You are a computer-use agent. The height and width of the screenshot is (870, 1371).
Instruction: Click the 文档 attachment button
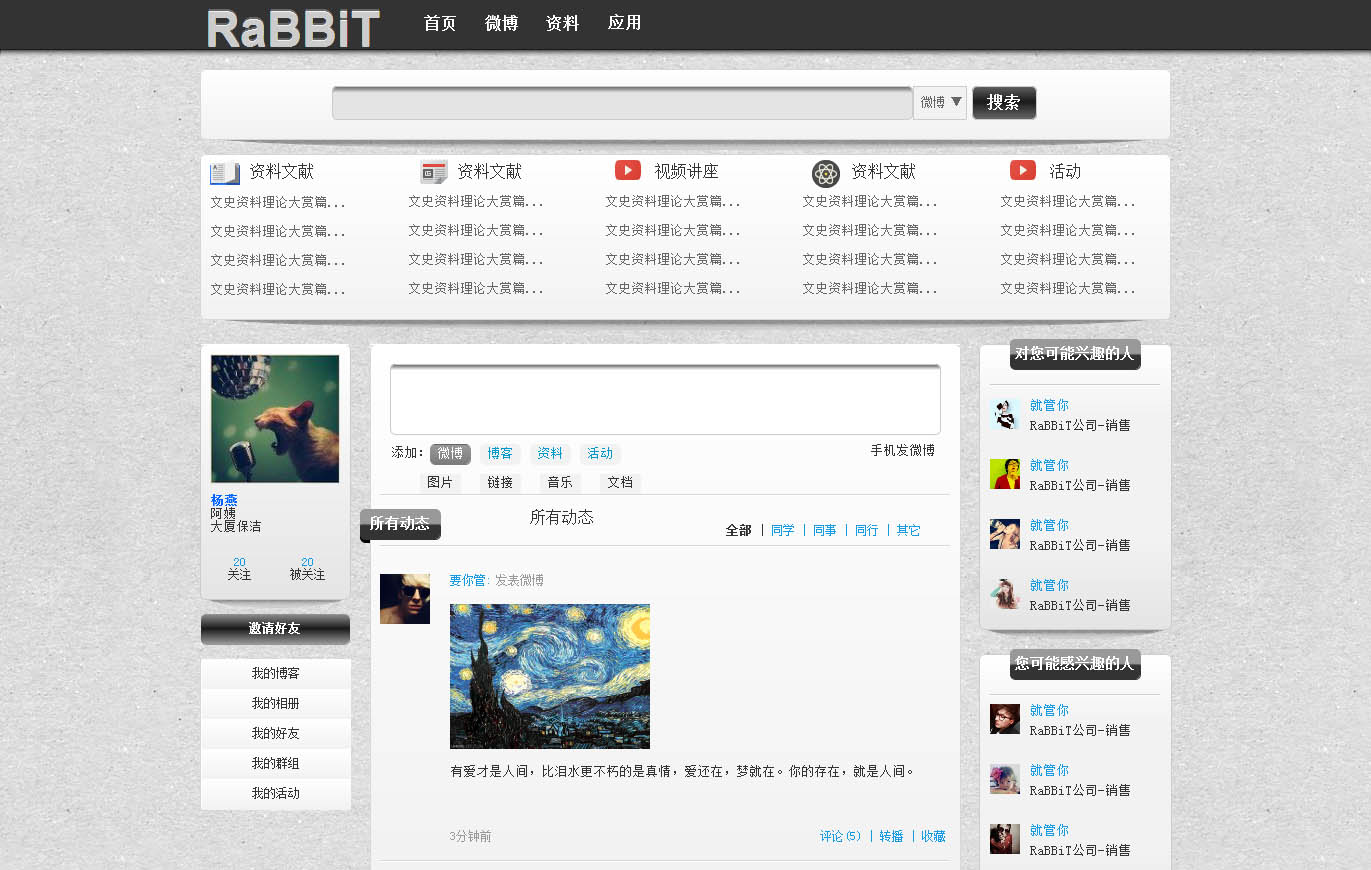tap(620, 483)
